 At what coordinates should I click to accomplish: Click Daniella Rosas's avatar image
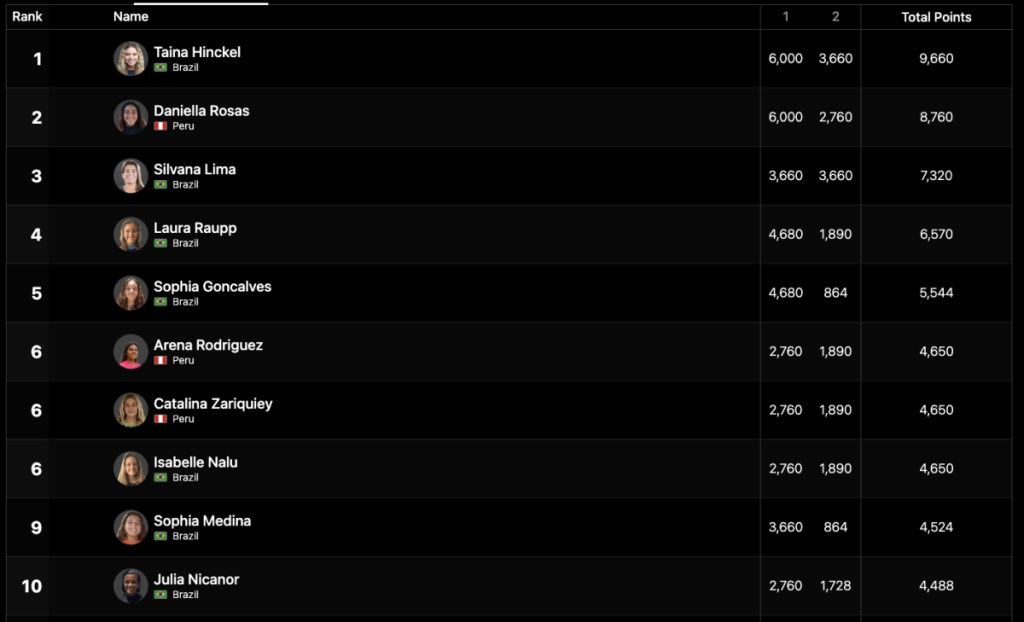[x=131, y=117]
